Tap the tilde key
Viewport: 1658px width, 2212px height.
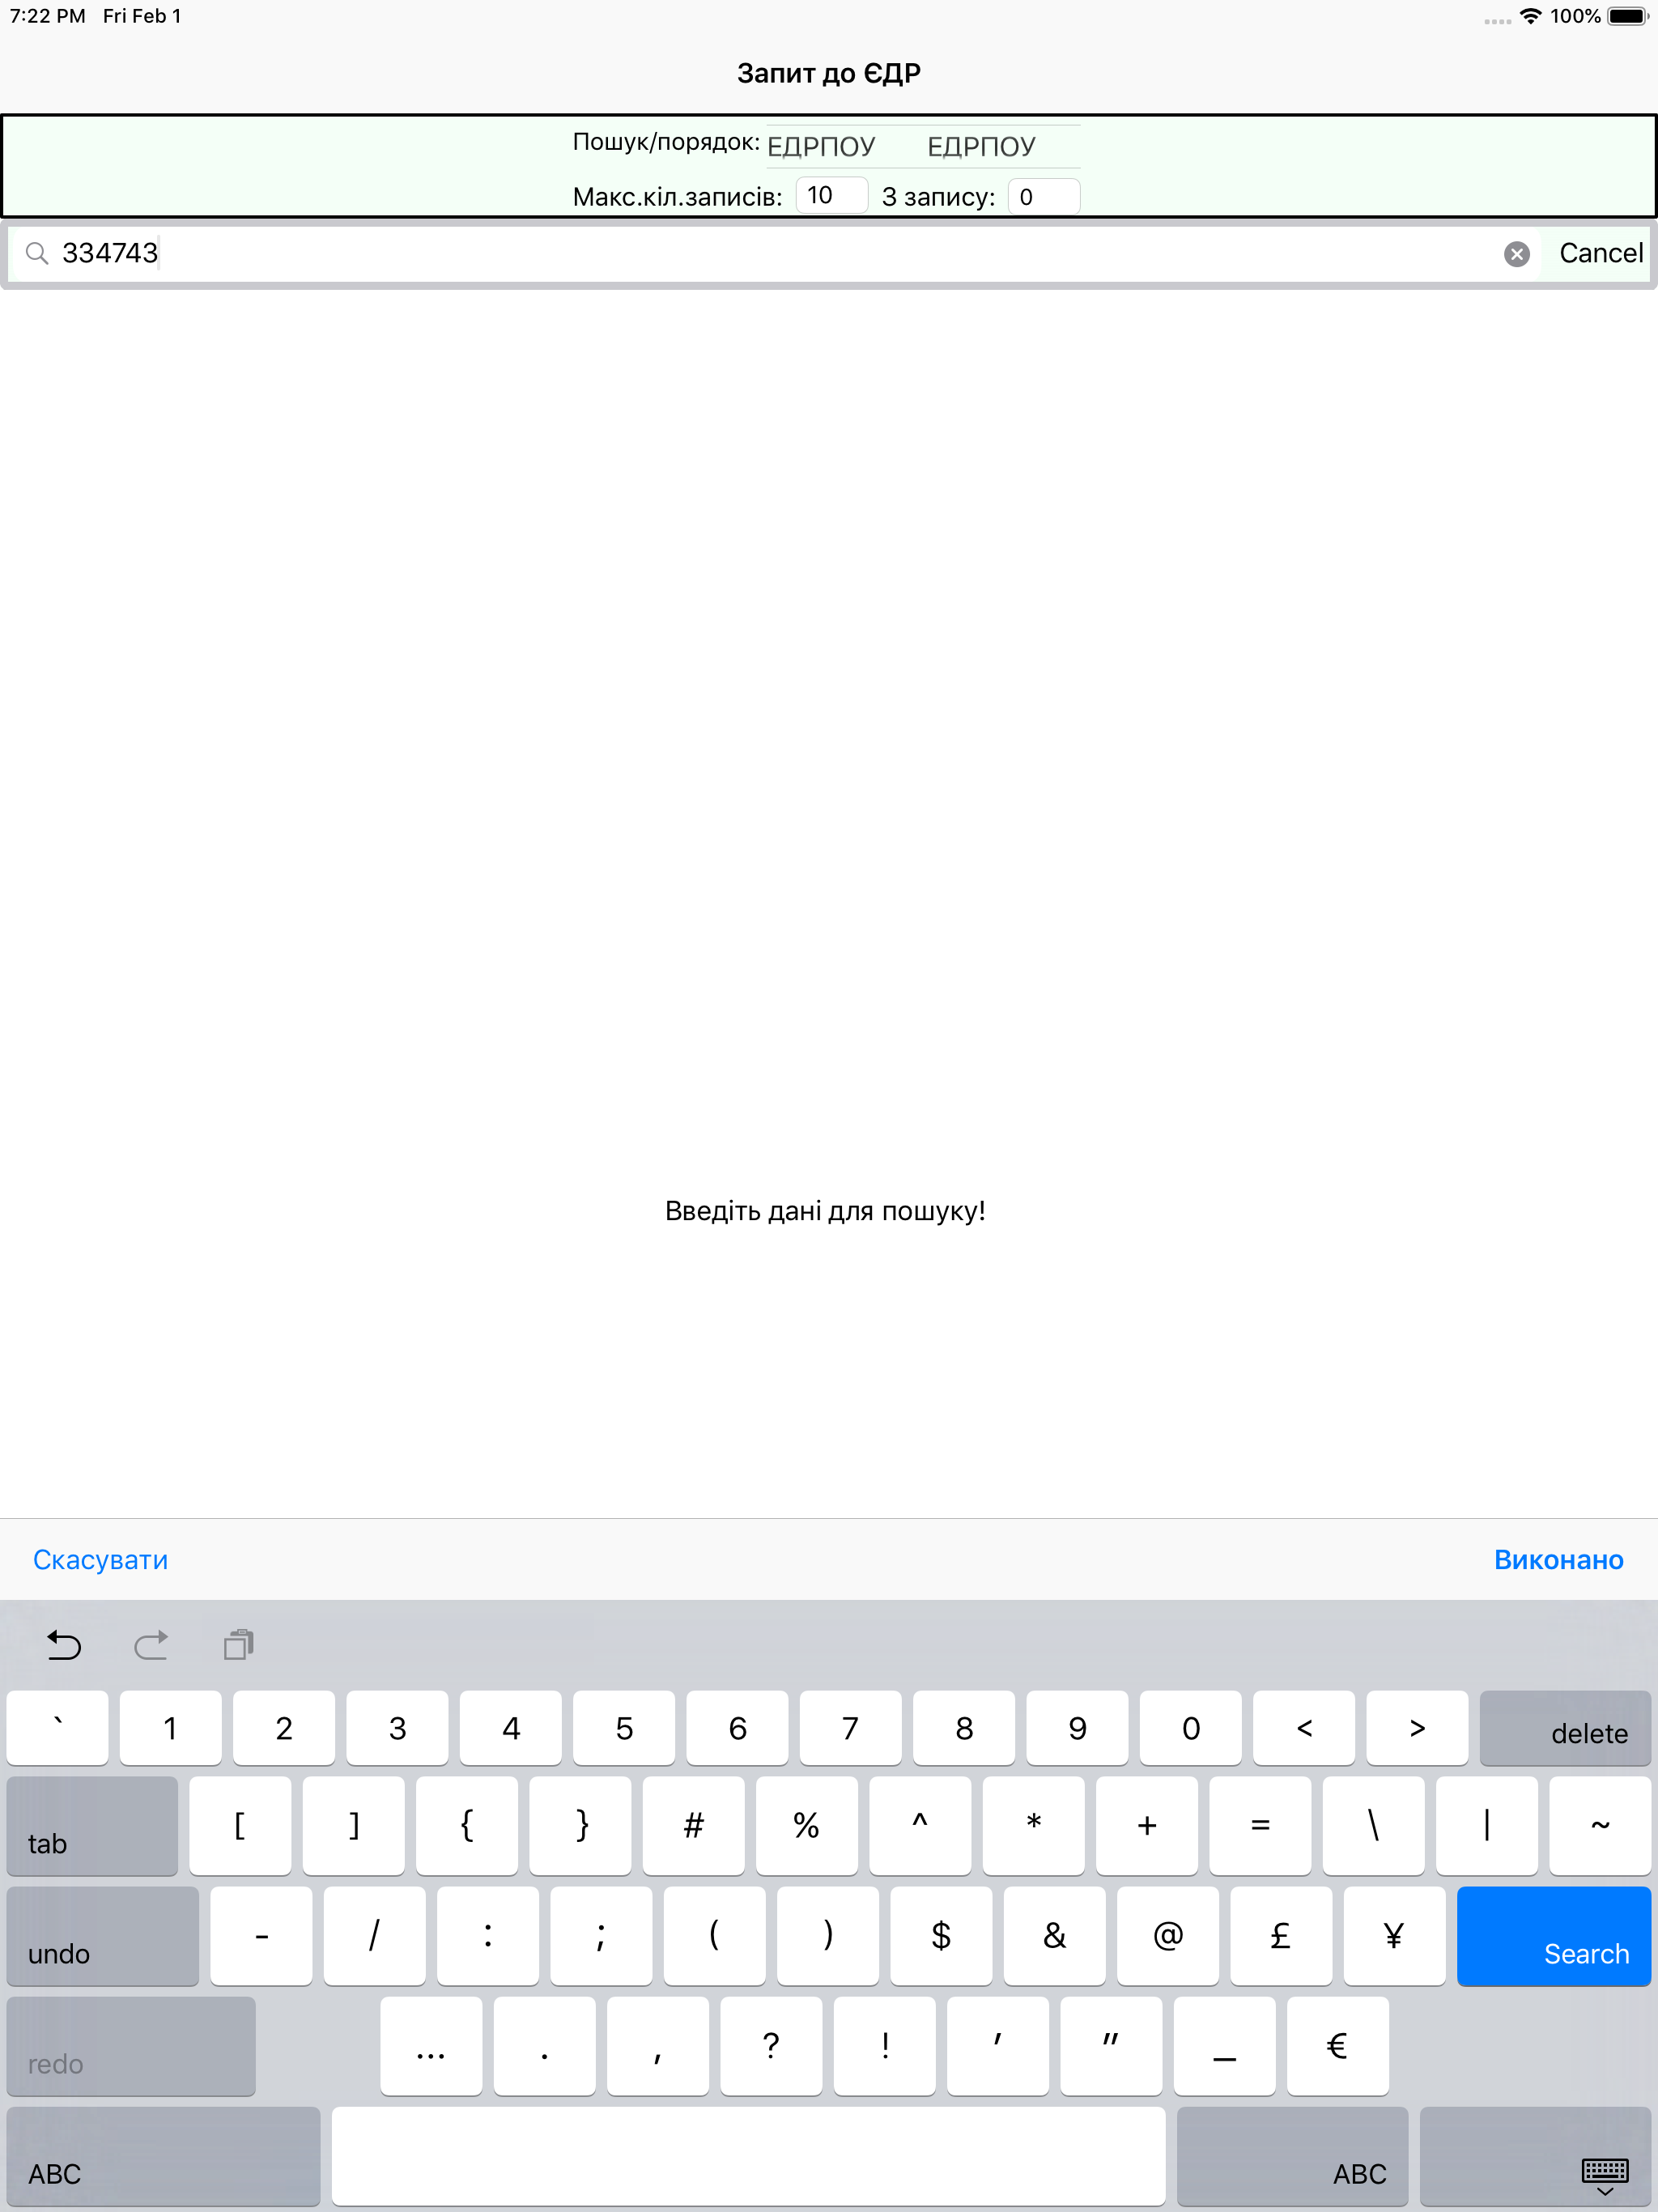(x=1600, y=1826)
